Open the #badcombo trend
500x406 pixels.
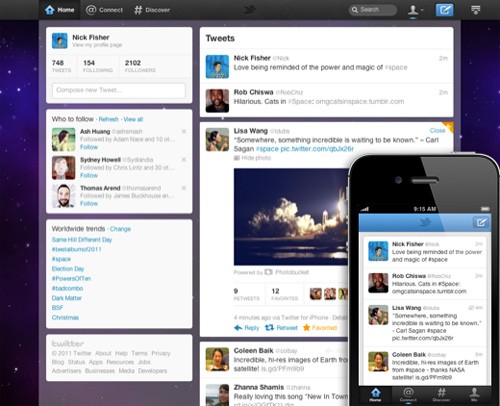[67, 288]
